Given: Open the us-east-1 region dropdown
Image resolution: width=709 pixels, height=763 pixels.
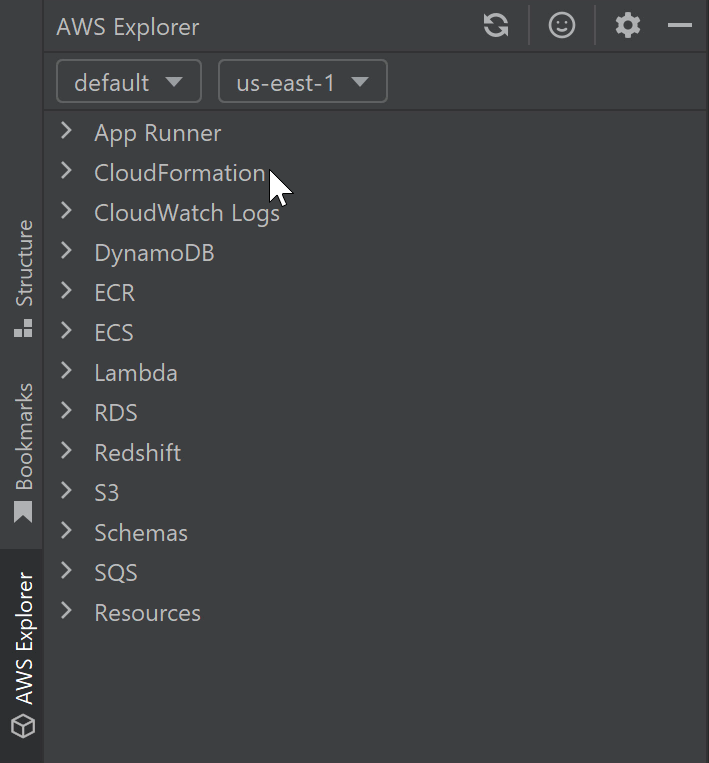Looking at the screenshot, I should [302, 82].
